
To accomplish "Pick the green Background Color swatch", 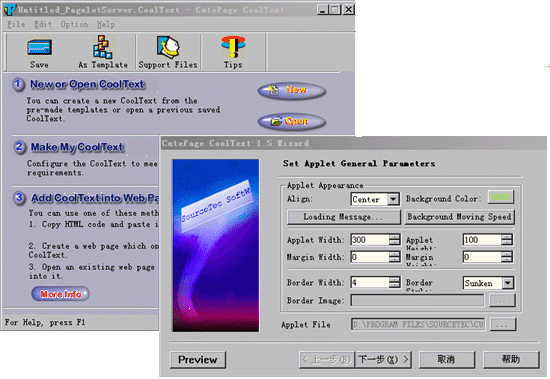I will pos(501,197).
